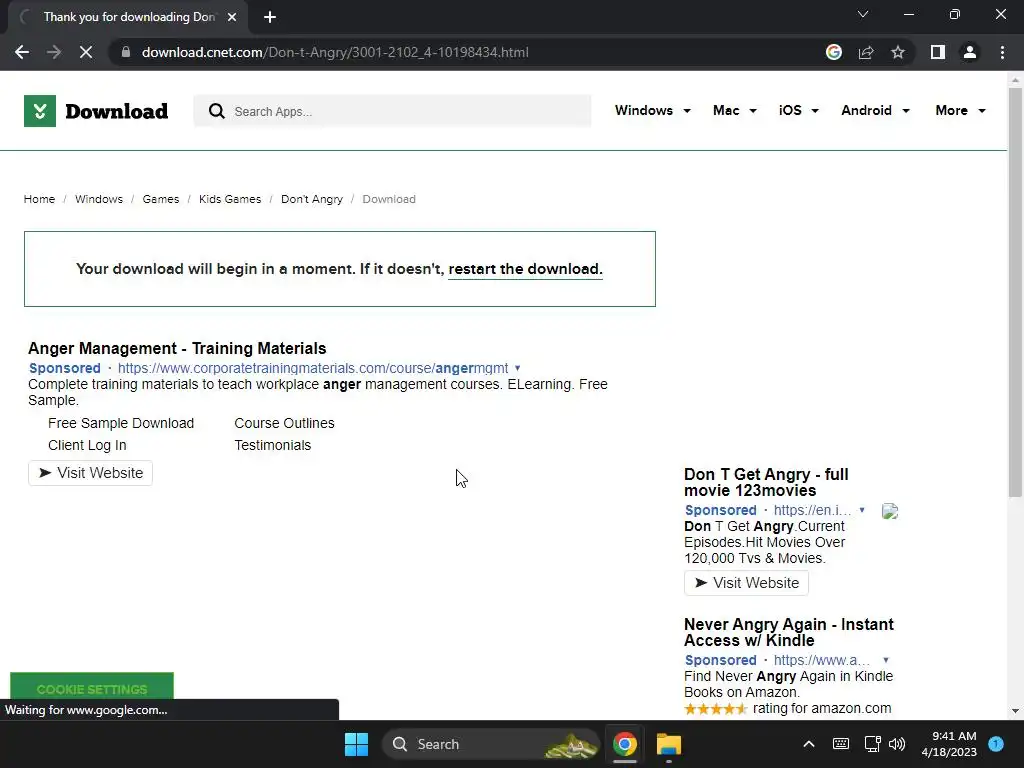Open File Explorer from taskbar
1024x768 pixels.
point(669,744)
